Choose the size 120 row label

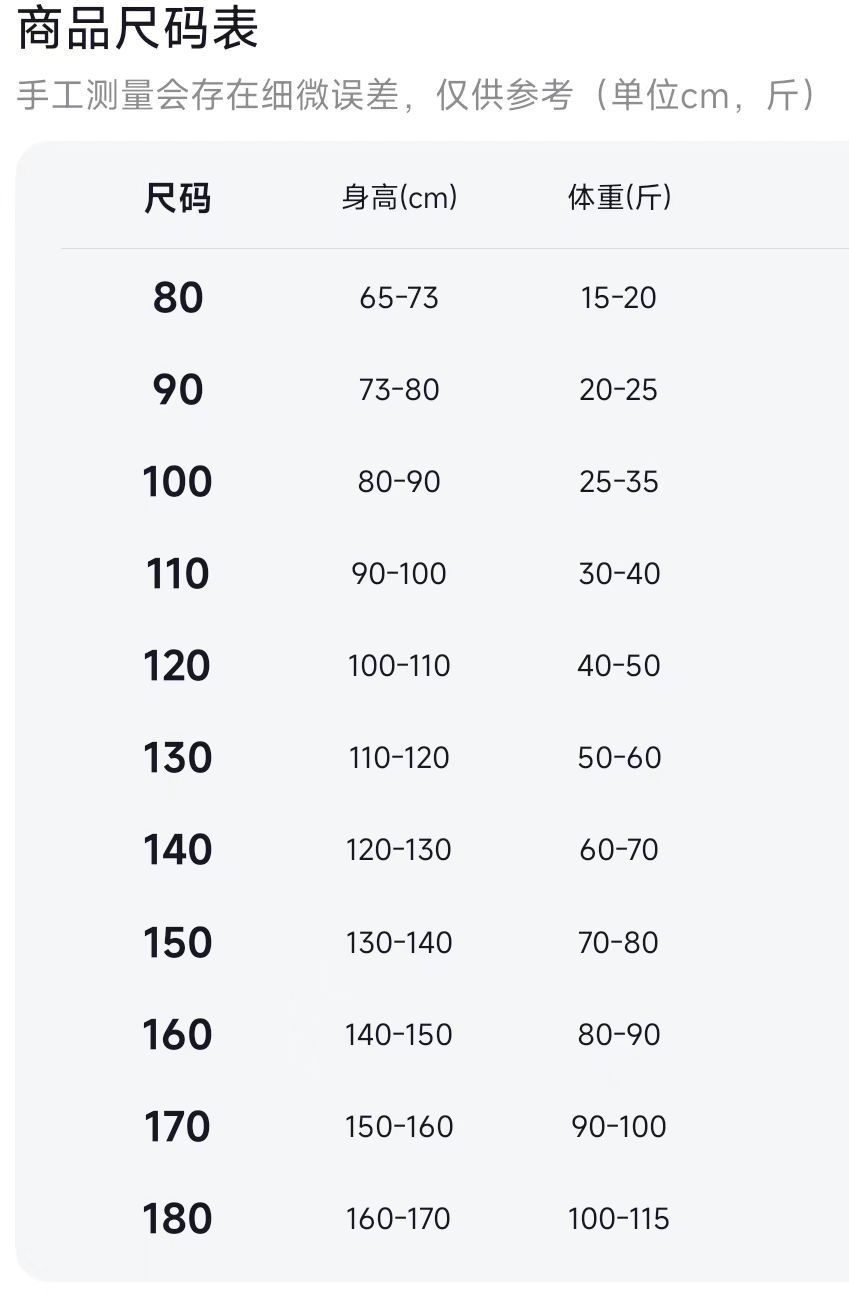pyautogui.click(x=178, y=666)
